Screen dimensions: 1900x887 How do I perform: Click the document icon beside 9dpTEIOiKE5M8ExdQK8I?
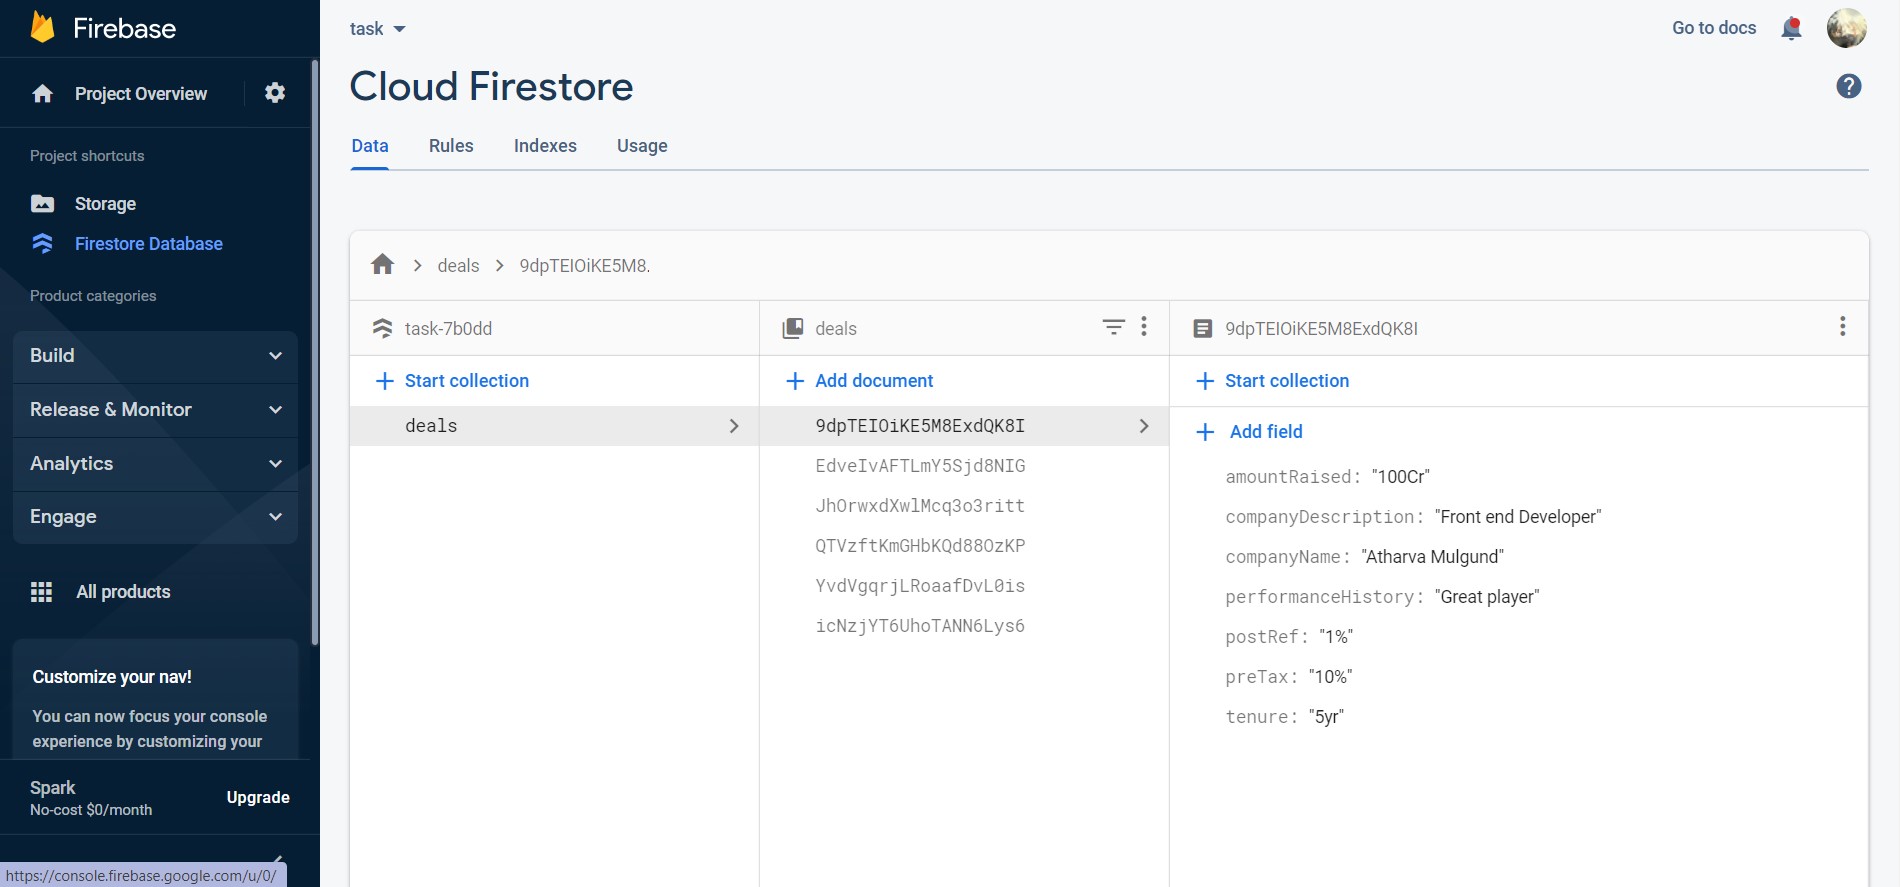[1203, 328]
